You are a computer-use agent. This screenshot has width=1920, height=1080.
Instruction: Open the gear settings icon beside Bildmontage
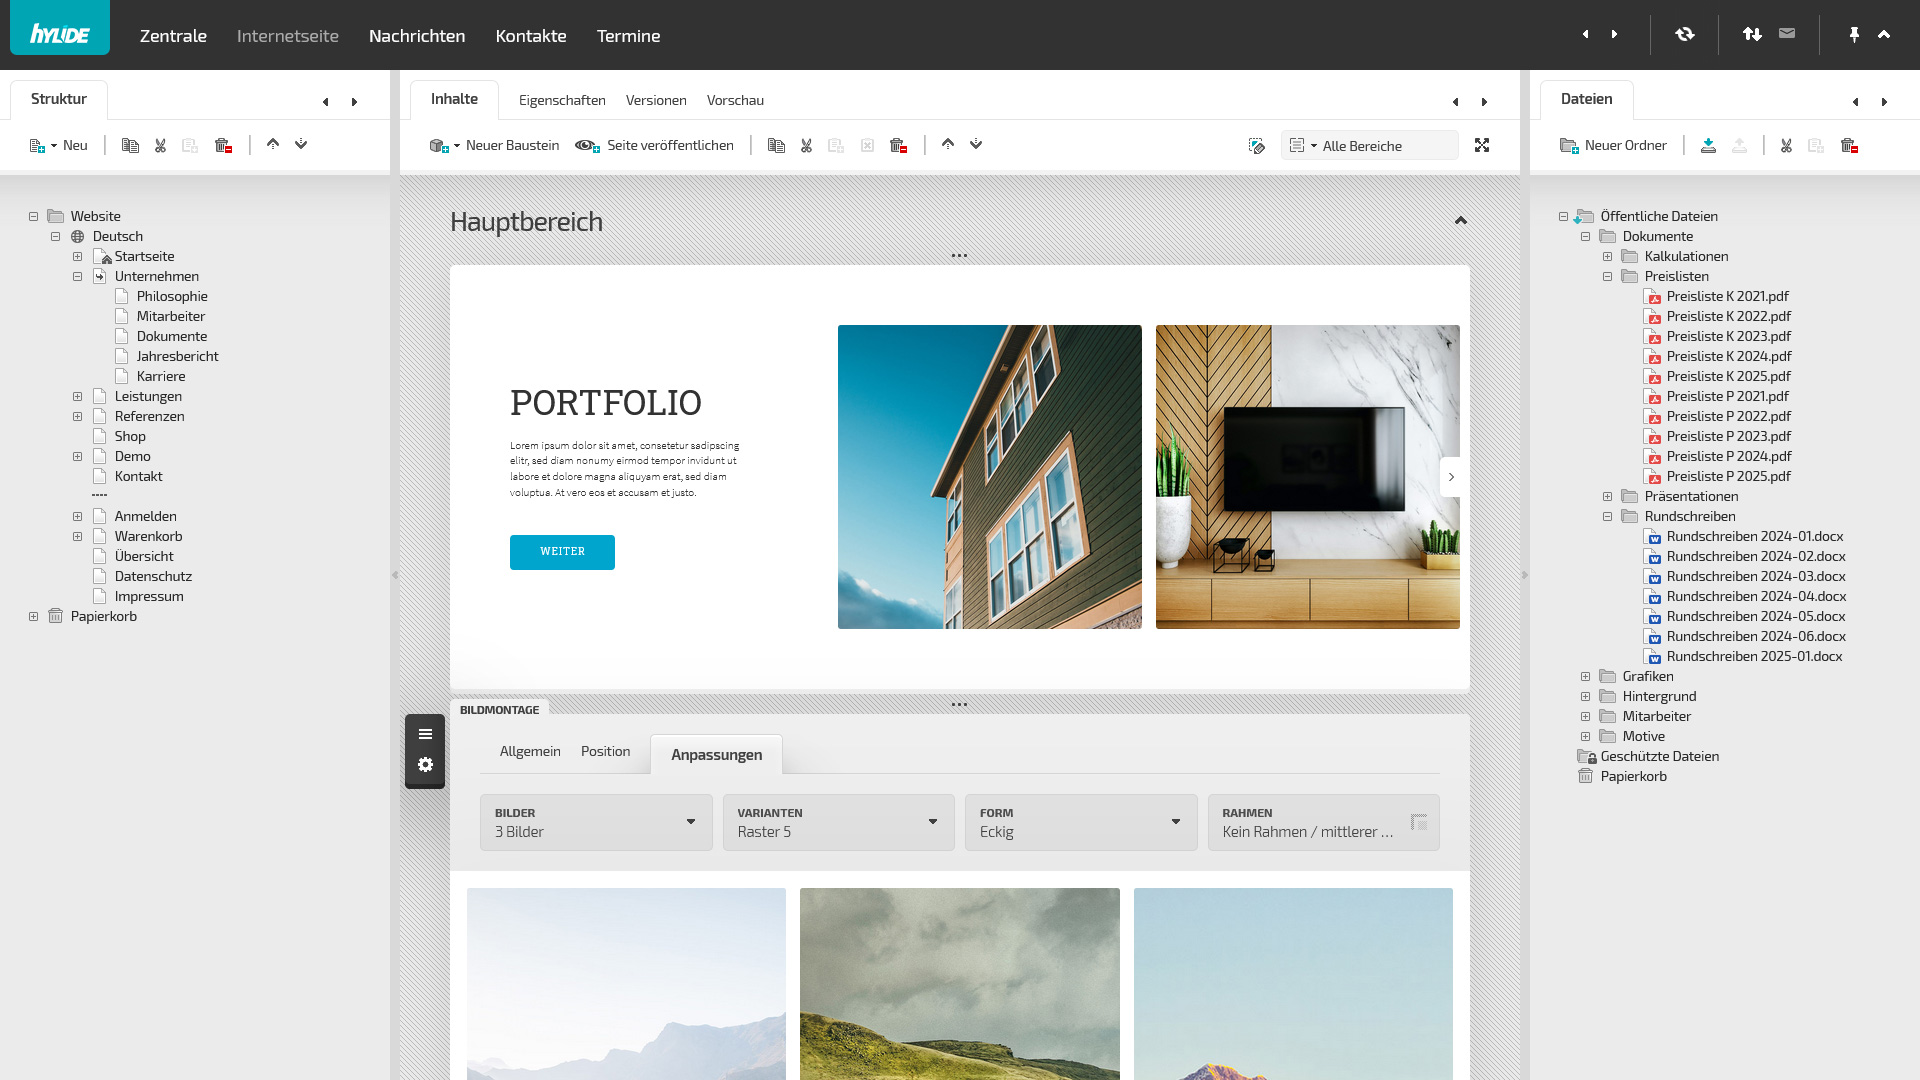425,765
